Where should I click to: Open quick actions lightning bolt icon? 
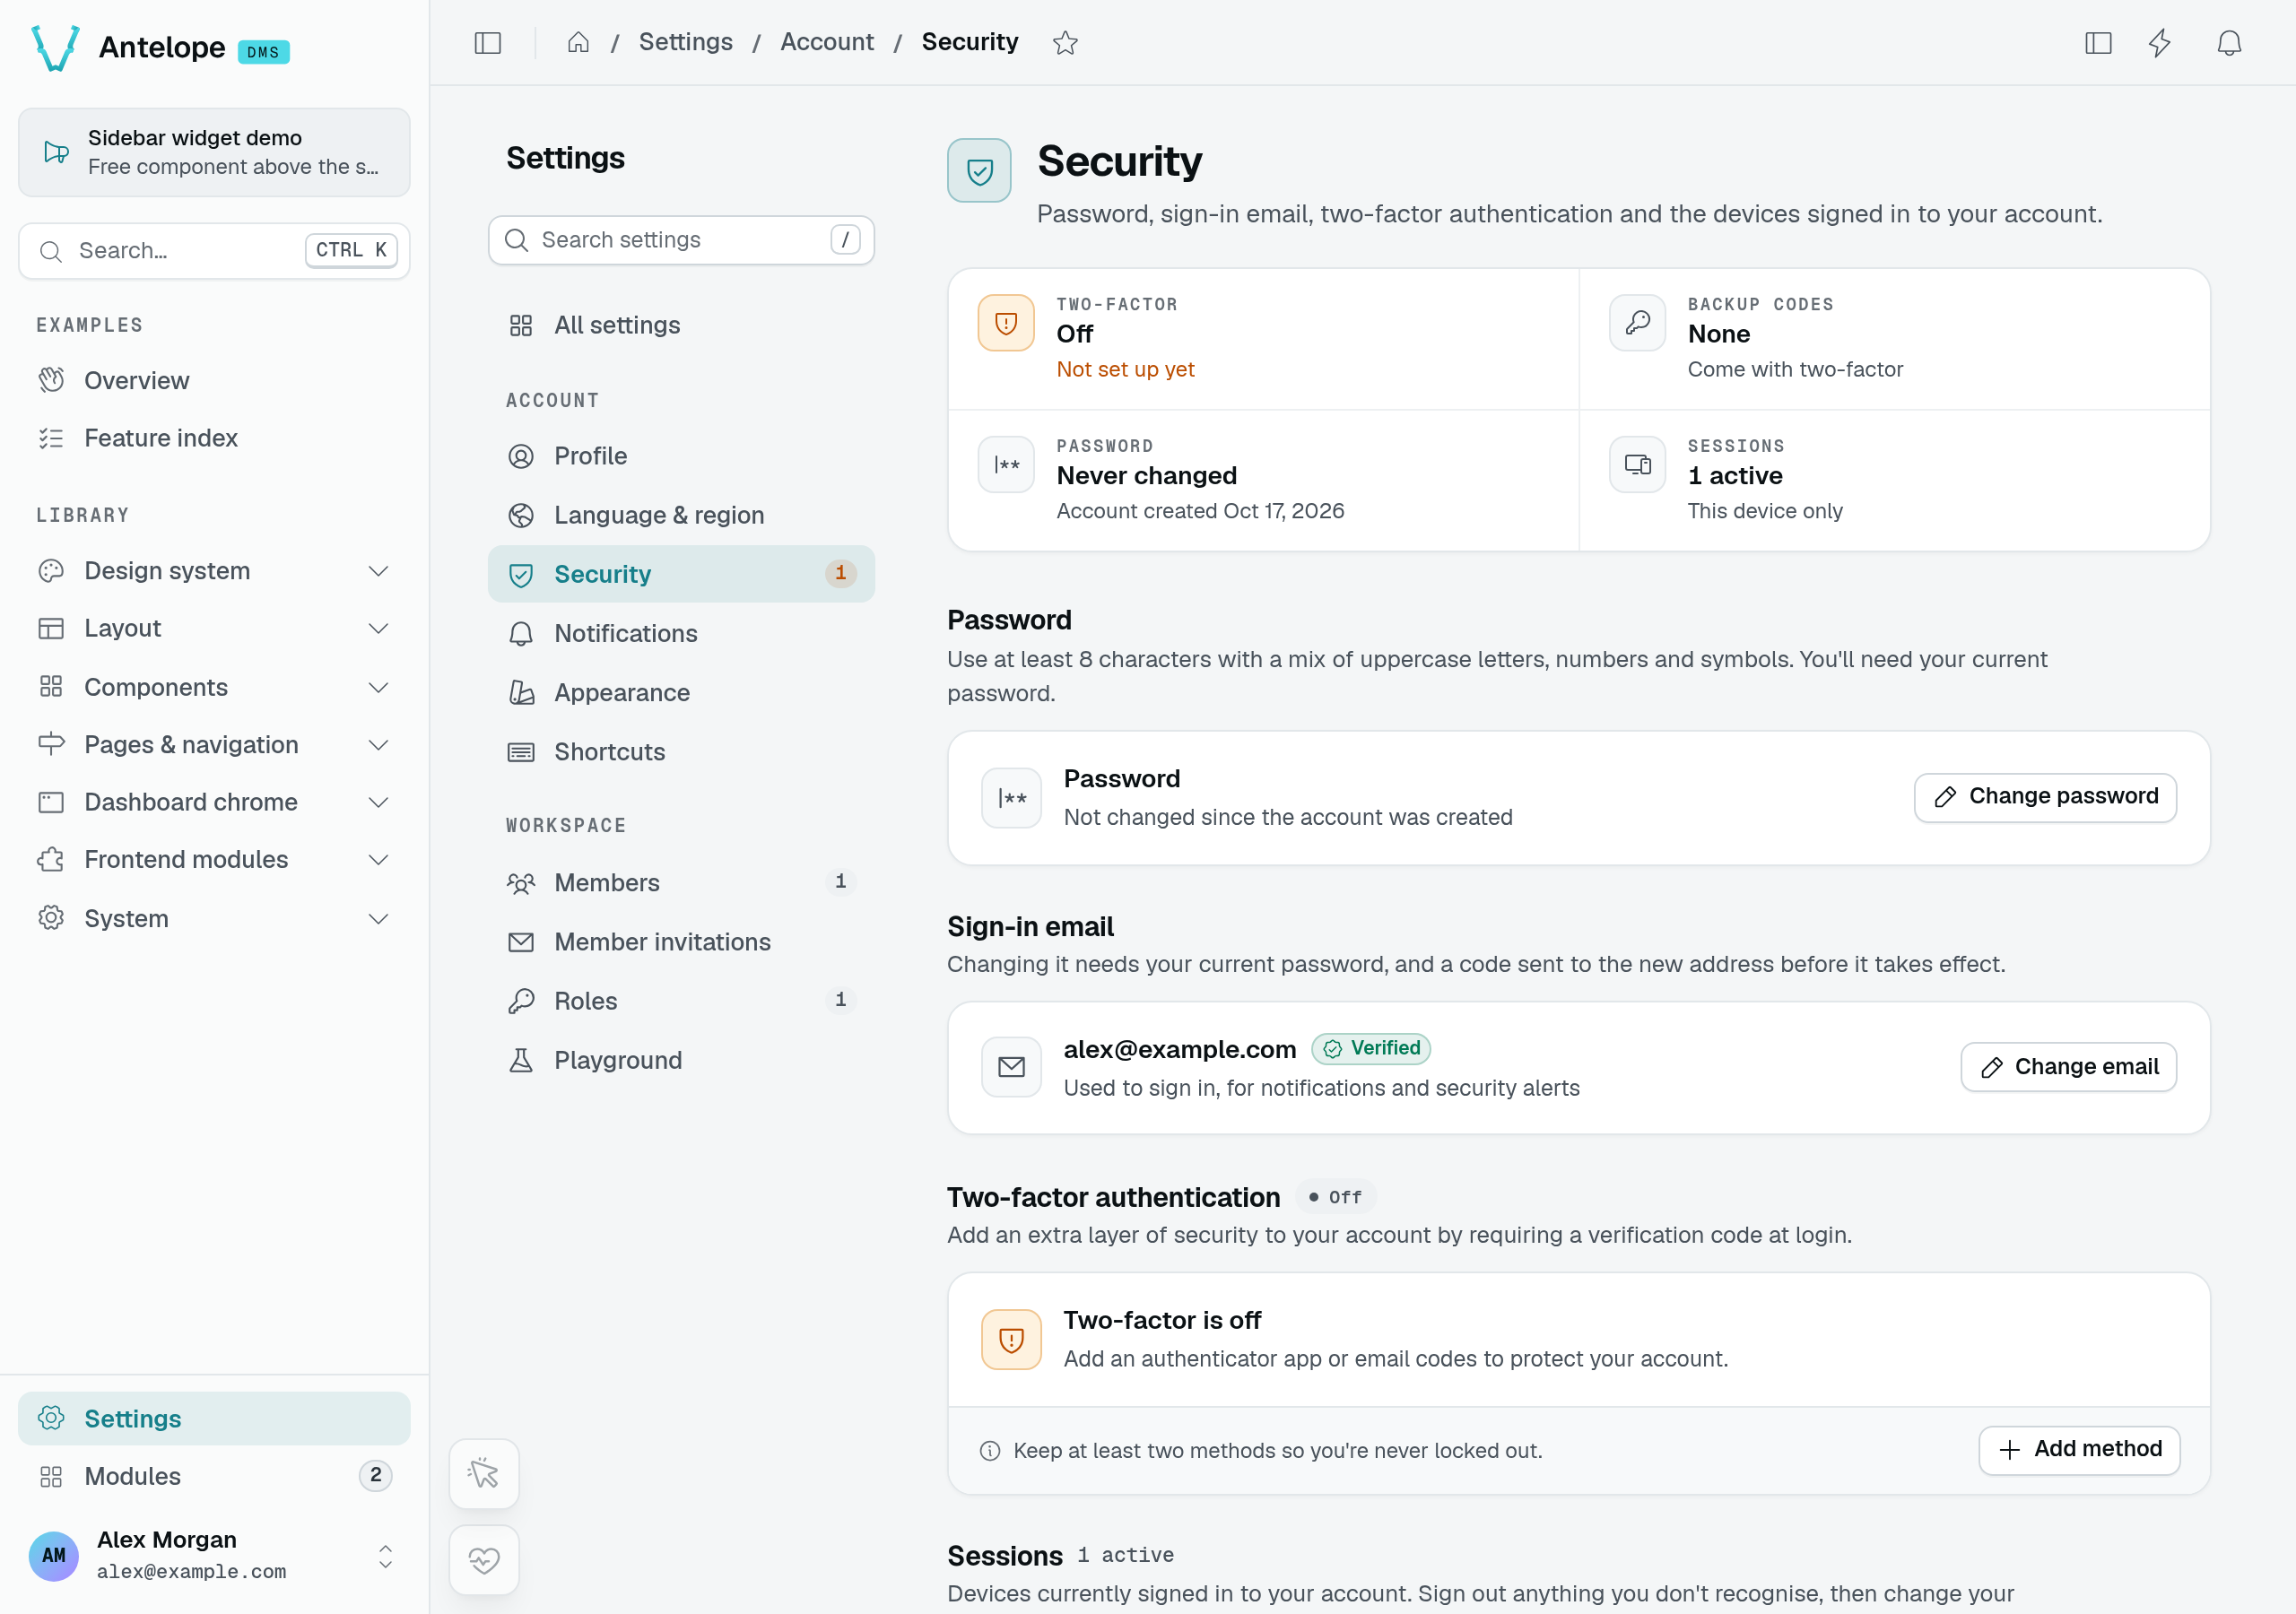[x=2160, y=43]
